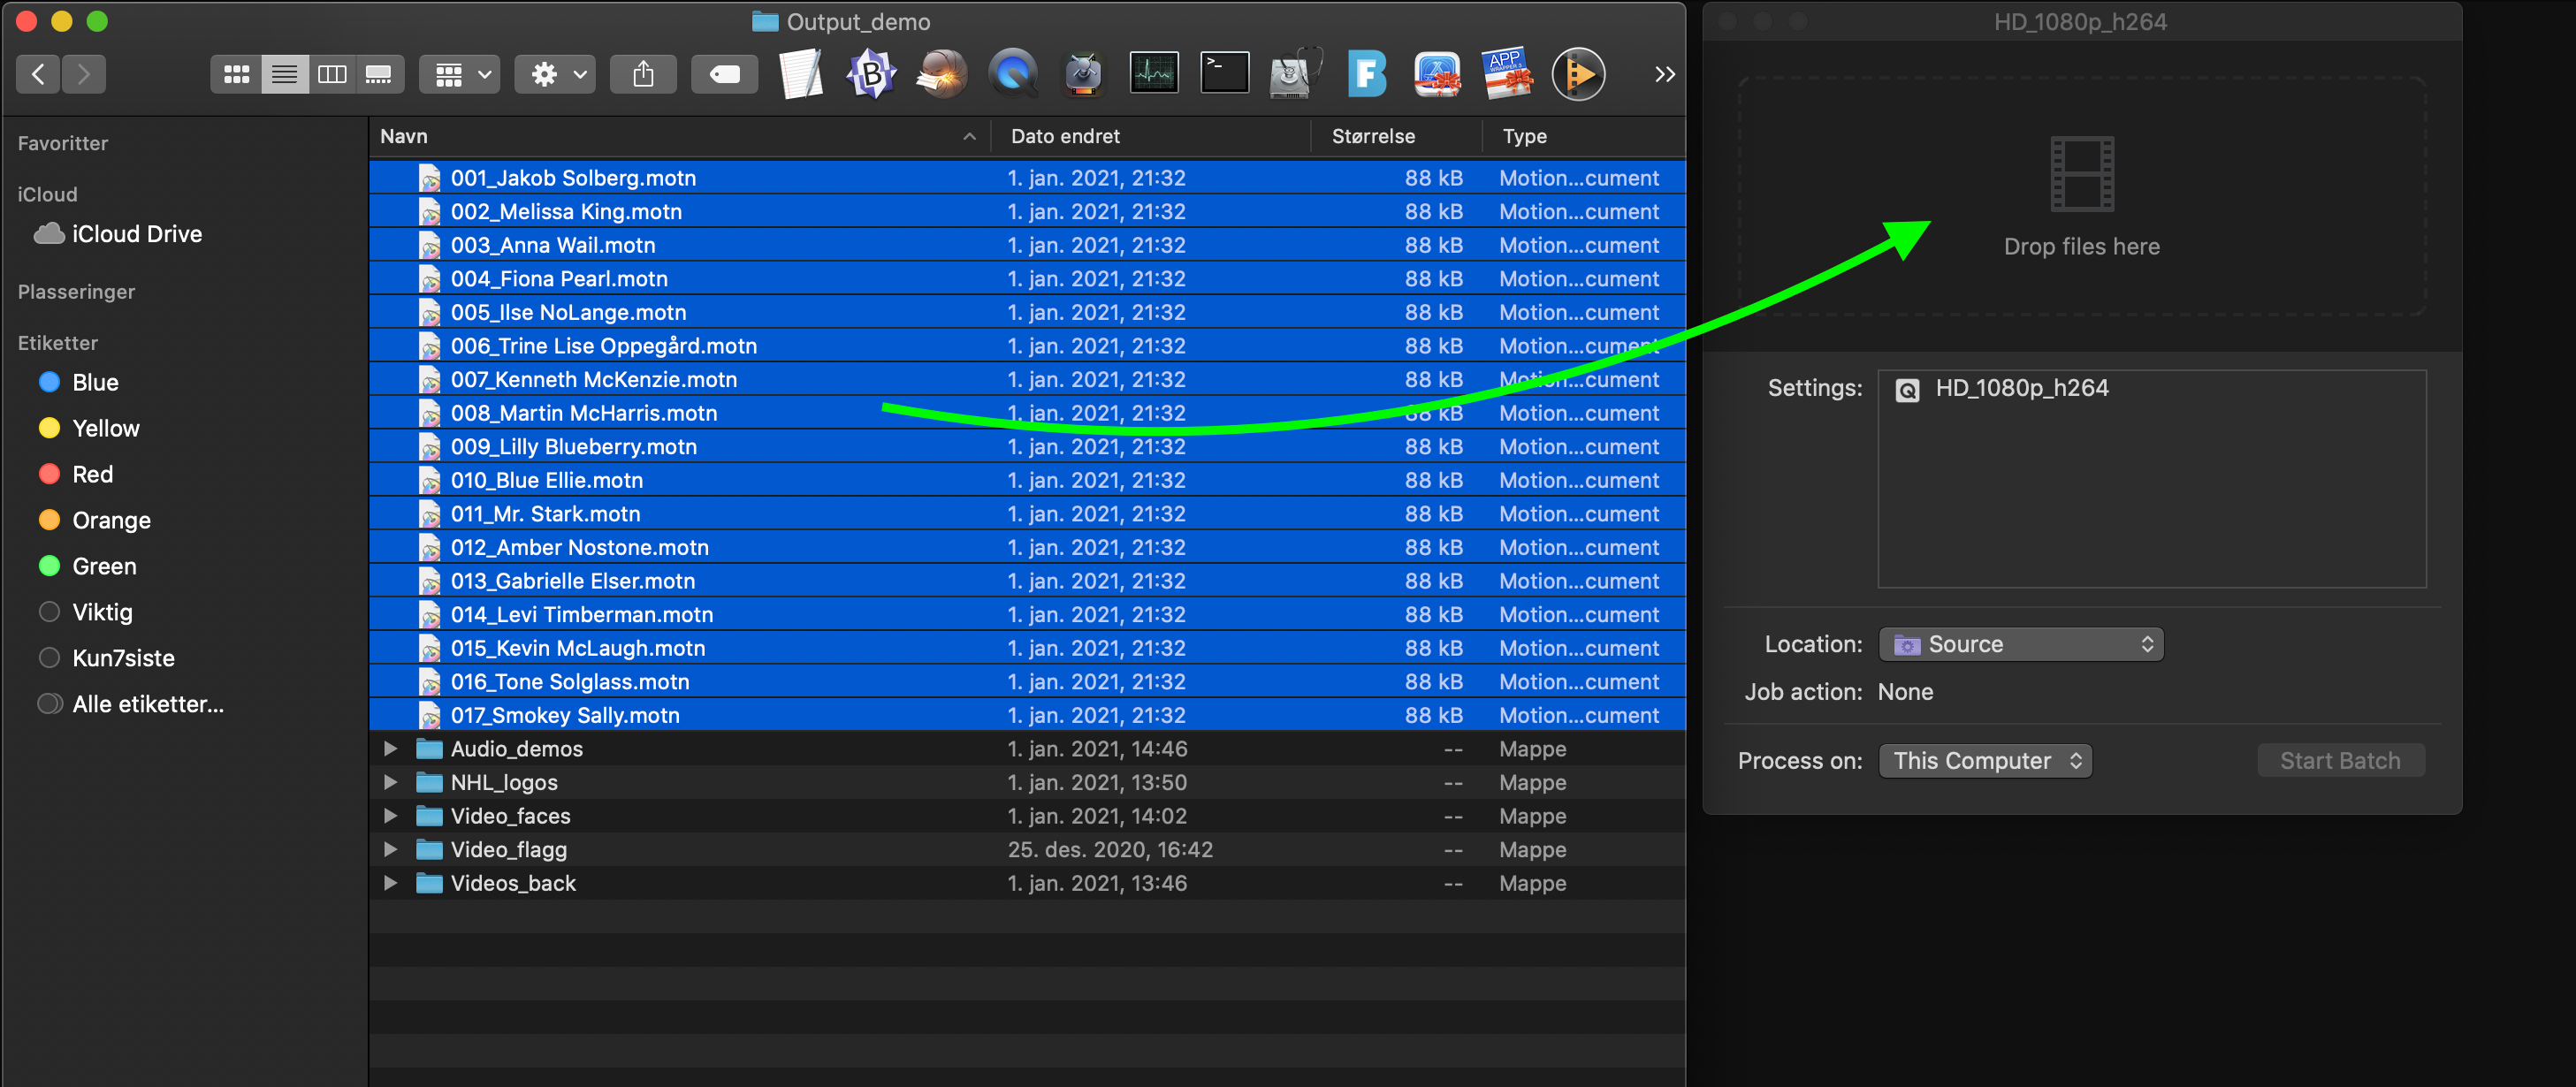Launch the orange play filmstrip app icon
Screen dimensions: 2576x1087
[x=1578, y=74]
